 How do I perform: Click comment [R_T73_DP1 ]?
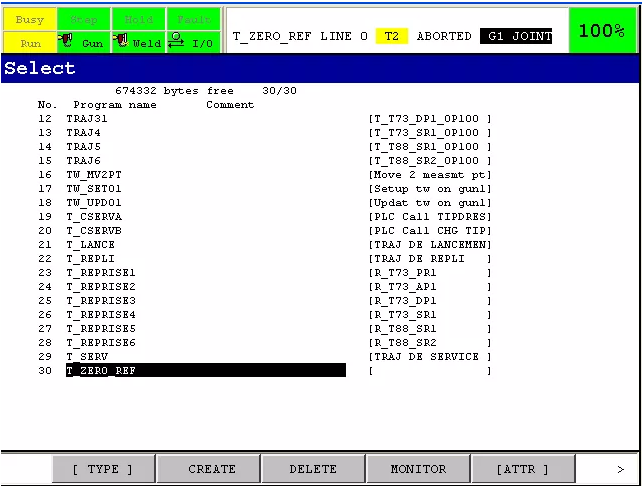coord(430,301)
